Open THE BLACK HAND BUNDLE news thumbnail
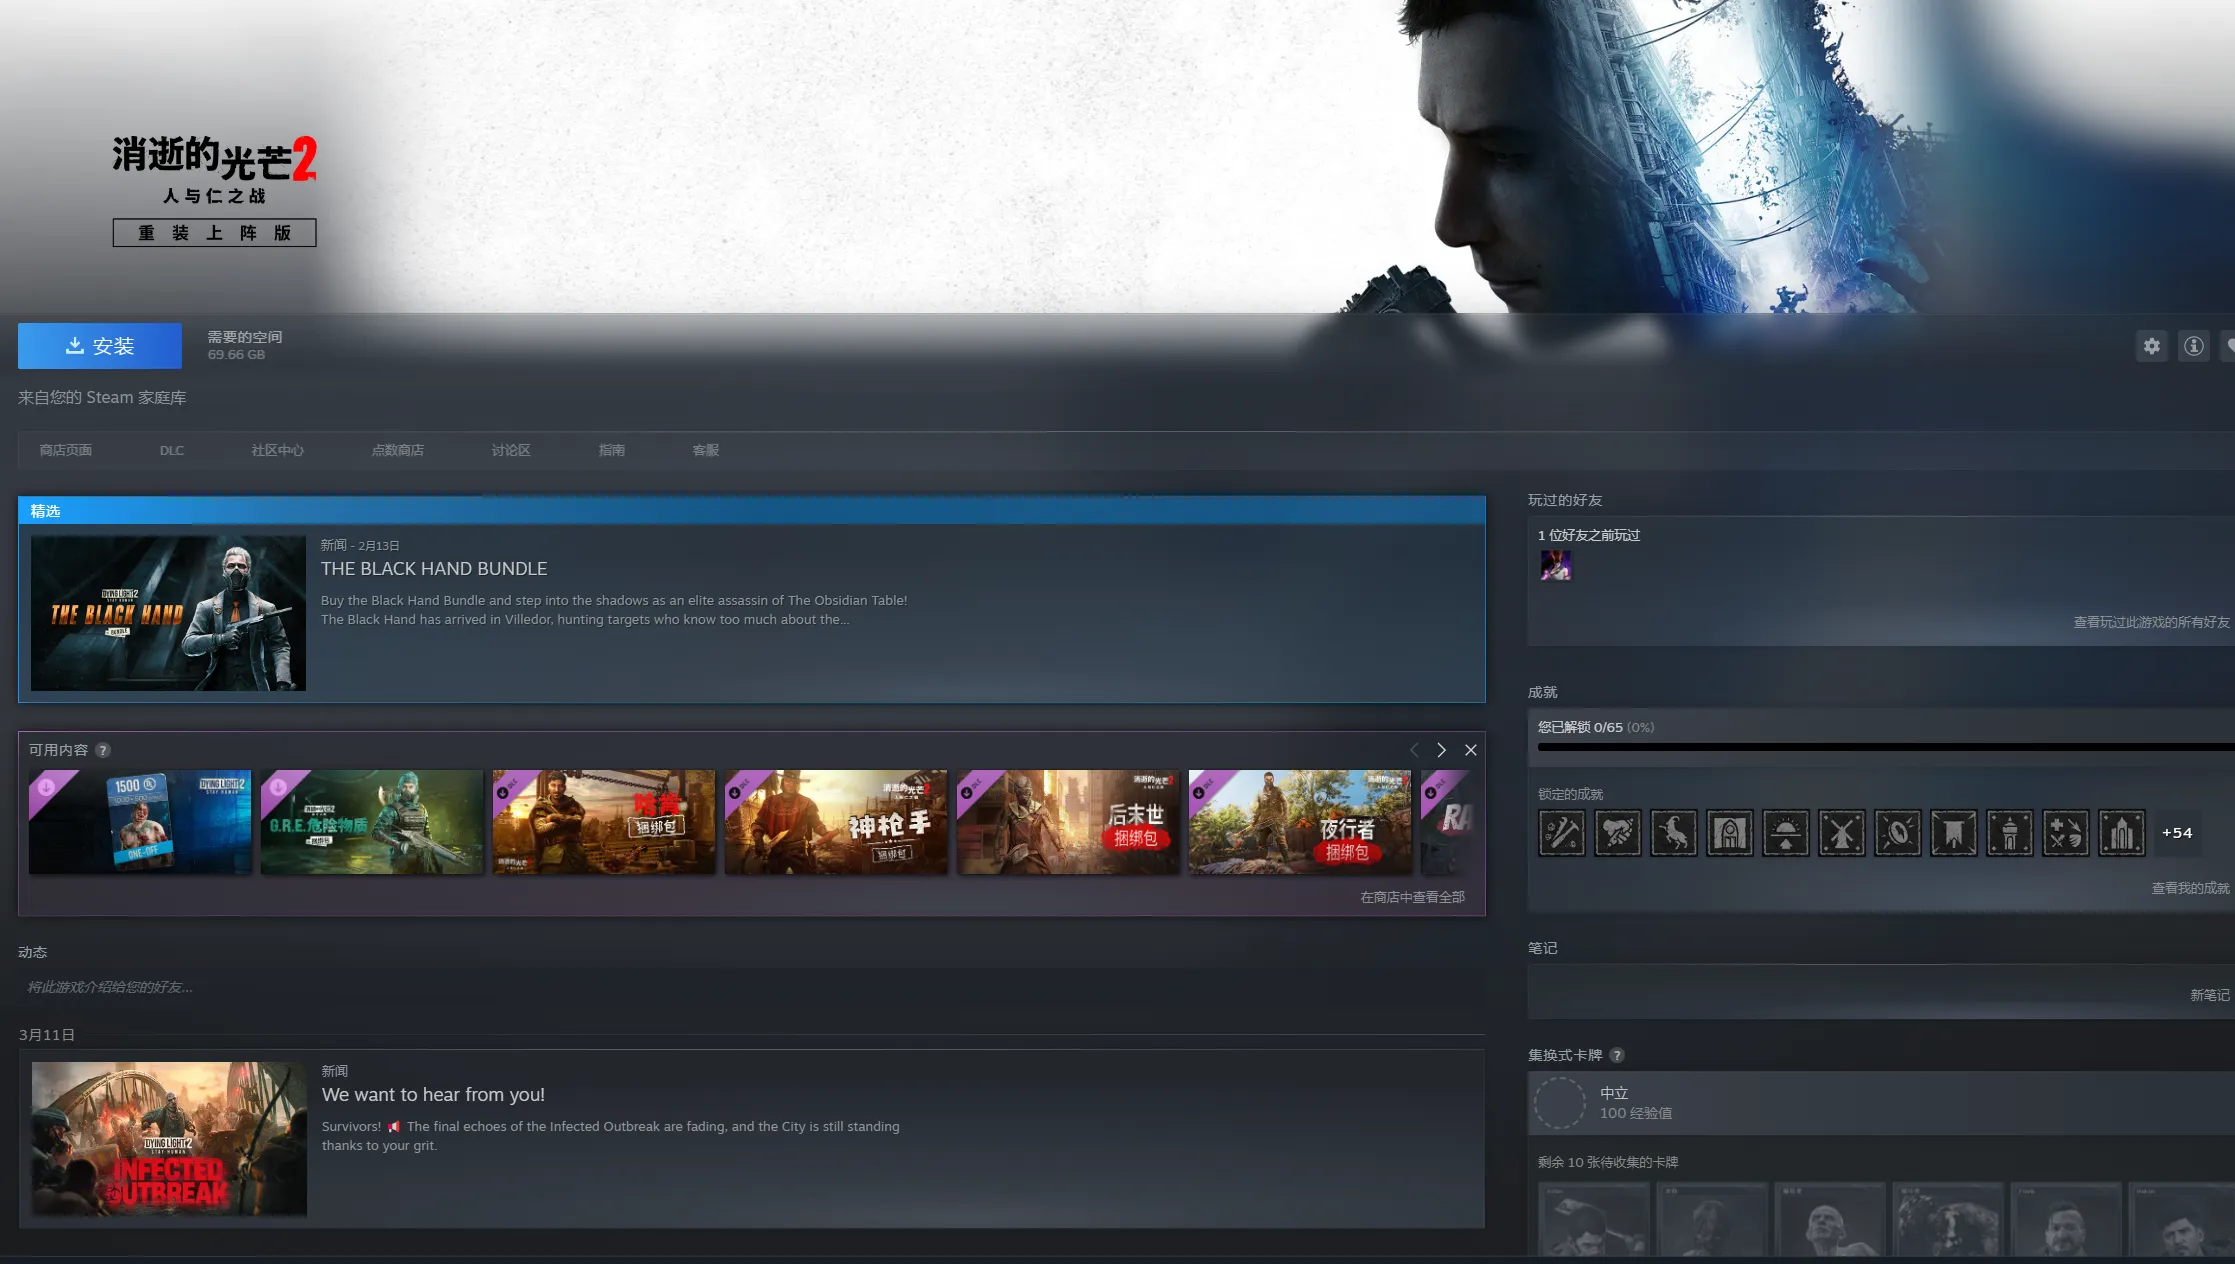The height and width of the screenshot is (1264, 2235). pyautogui.click(x=168, y=613)
